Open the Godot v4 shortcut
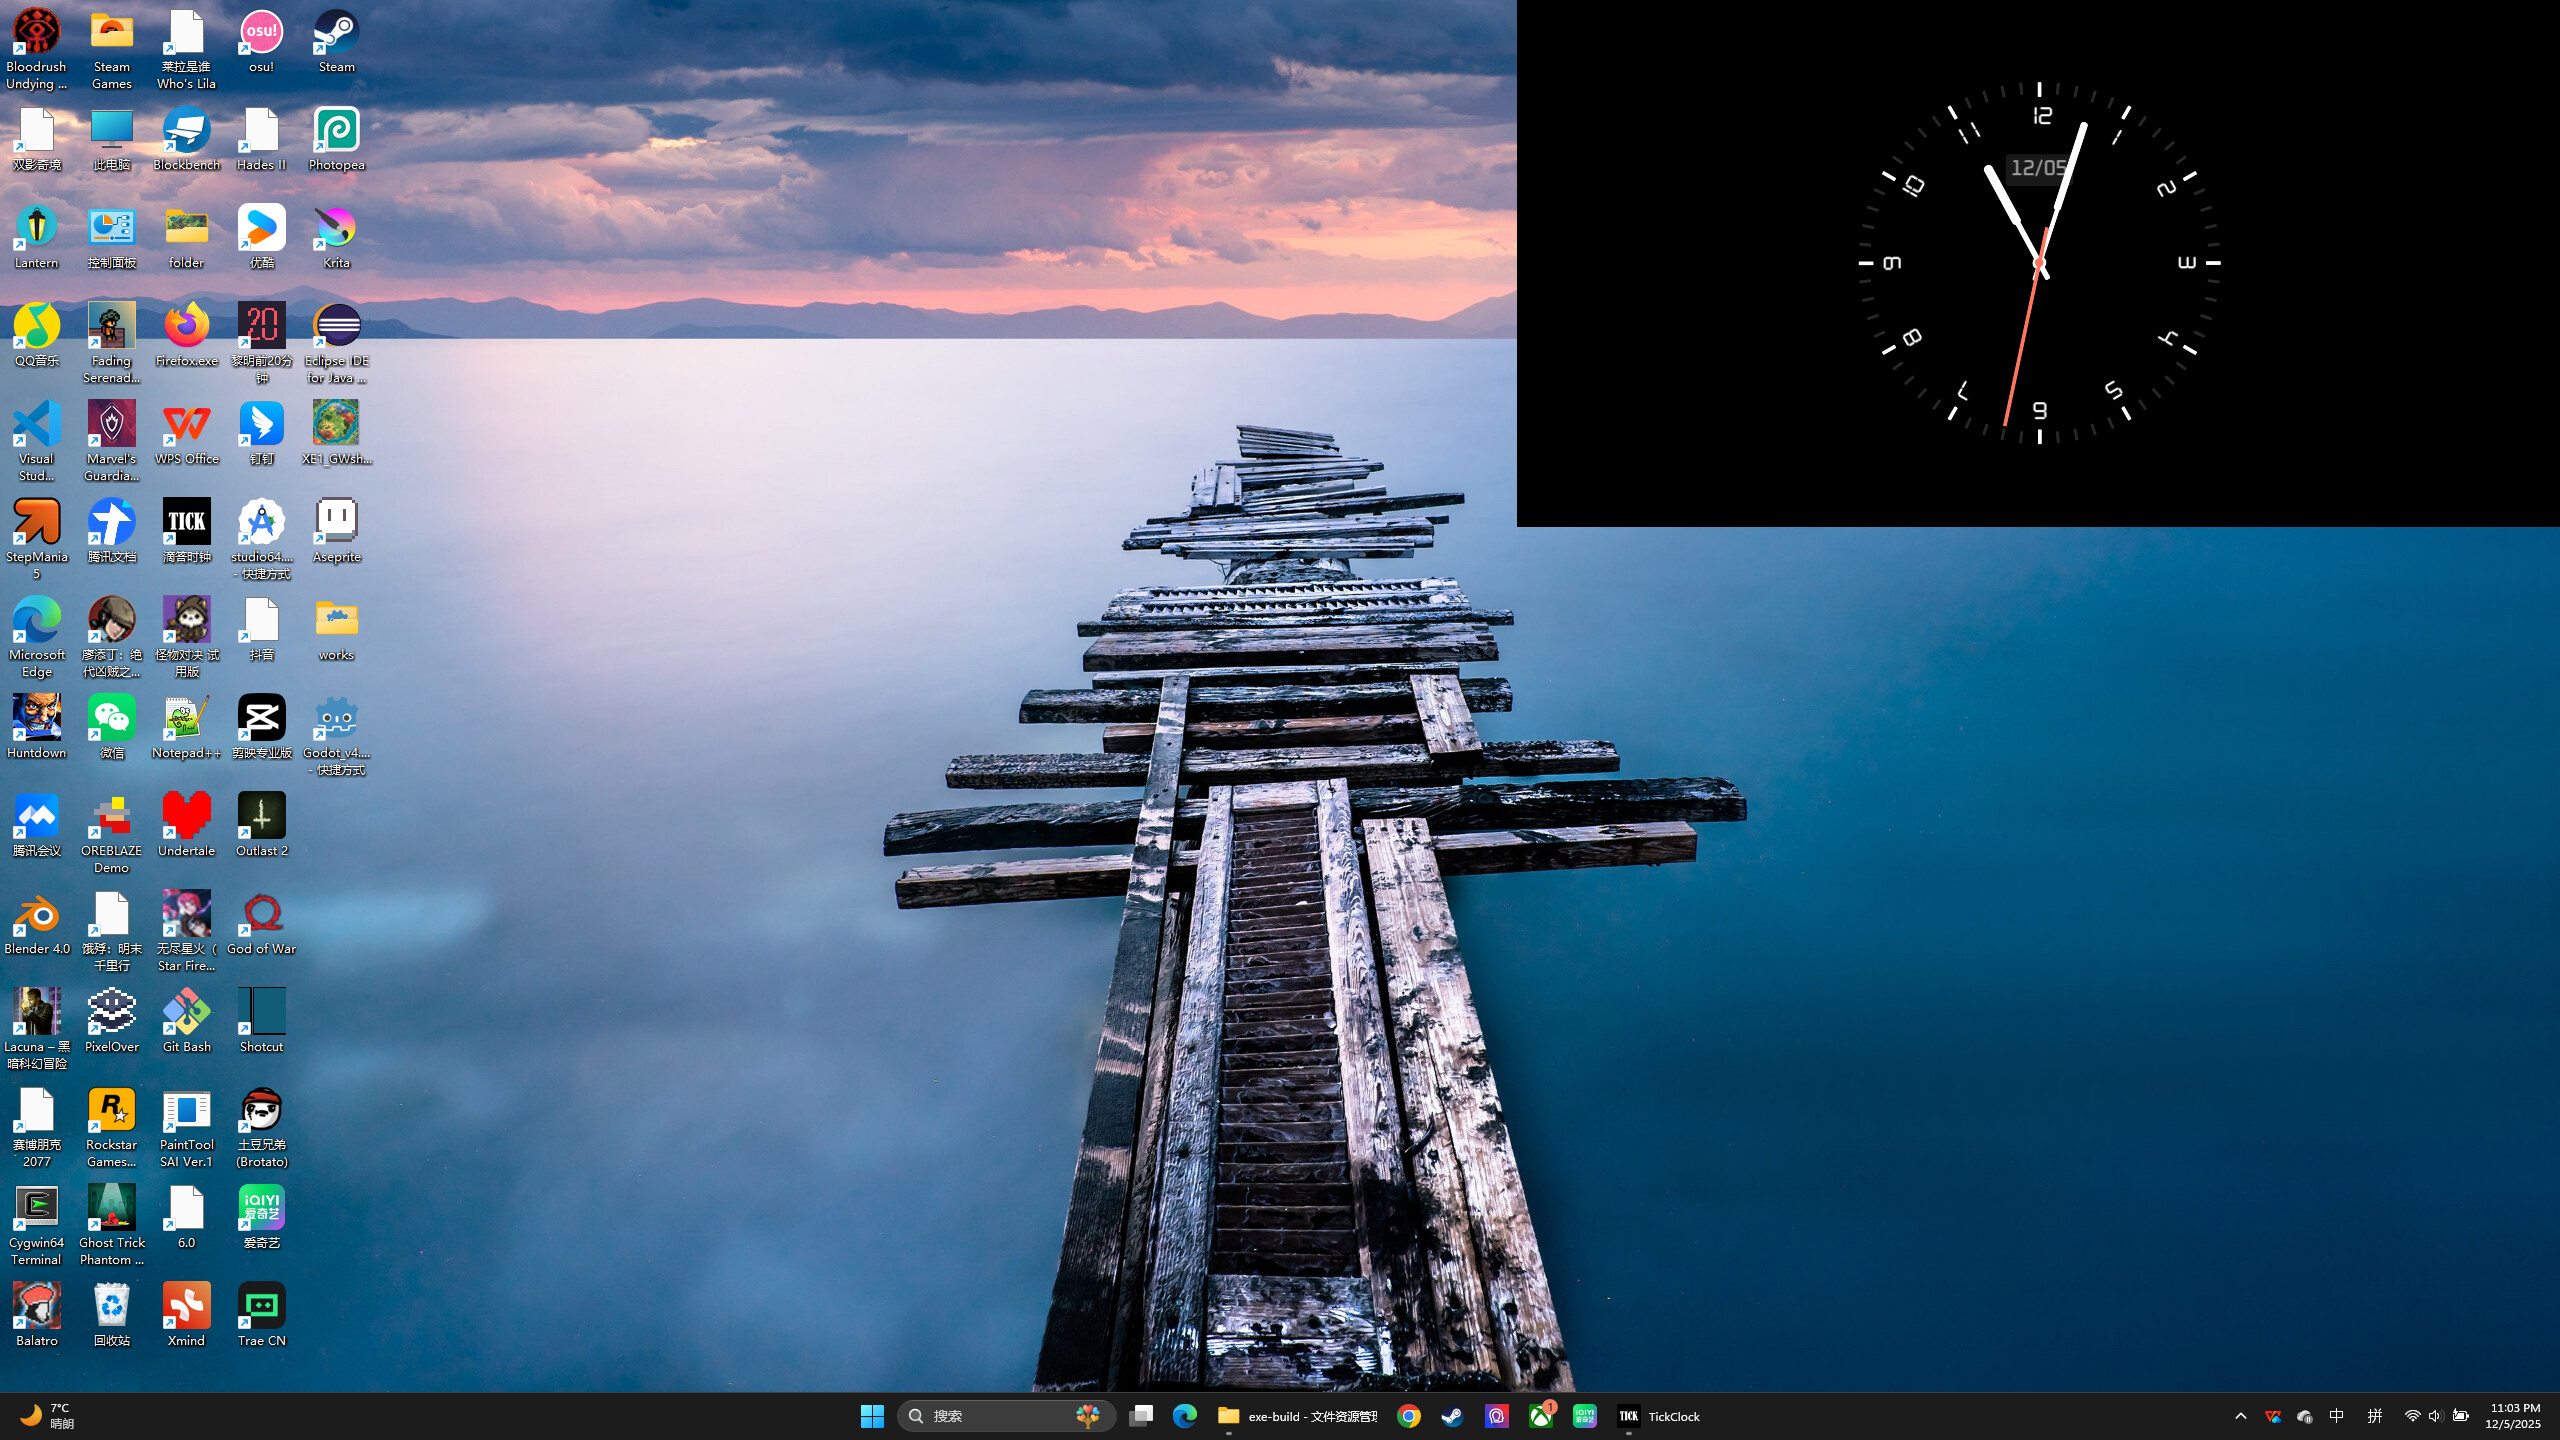This screenshot has height=1440, width=2560. point(336,718)
